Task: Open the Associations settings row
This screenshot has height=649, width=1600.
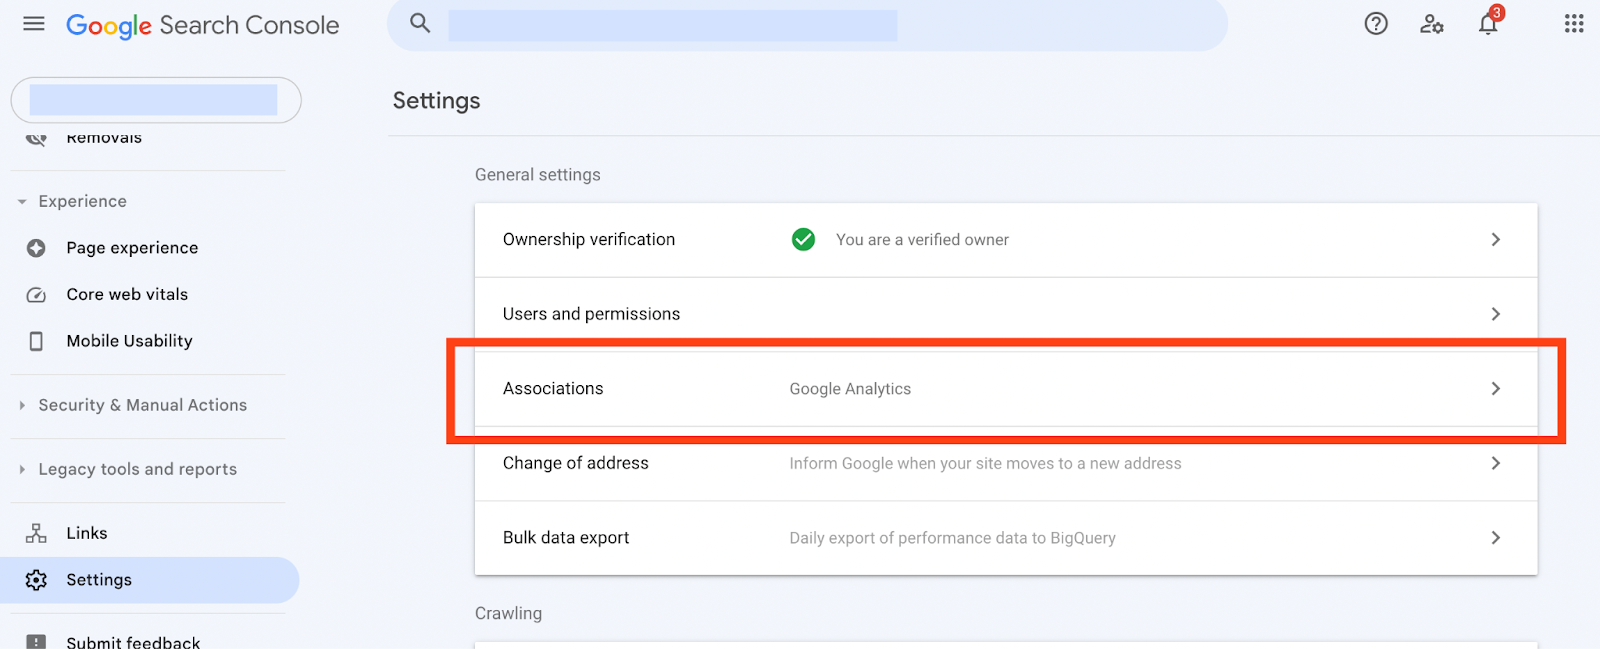Action: pyautogui.click(x=1005, y=389)
